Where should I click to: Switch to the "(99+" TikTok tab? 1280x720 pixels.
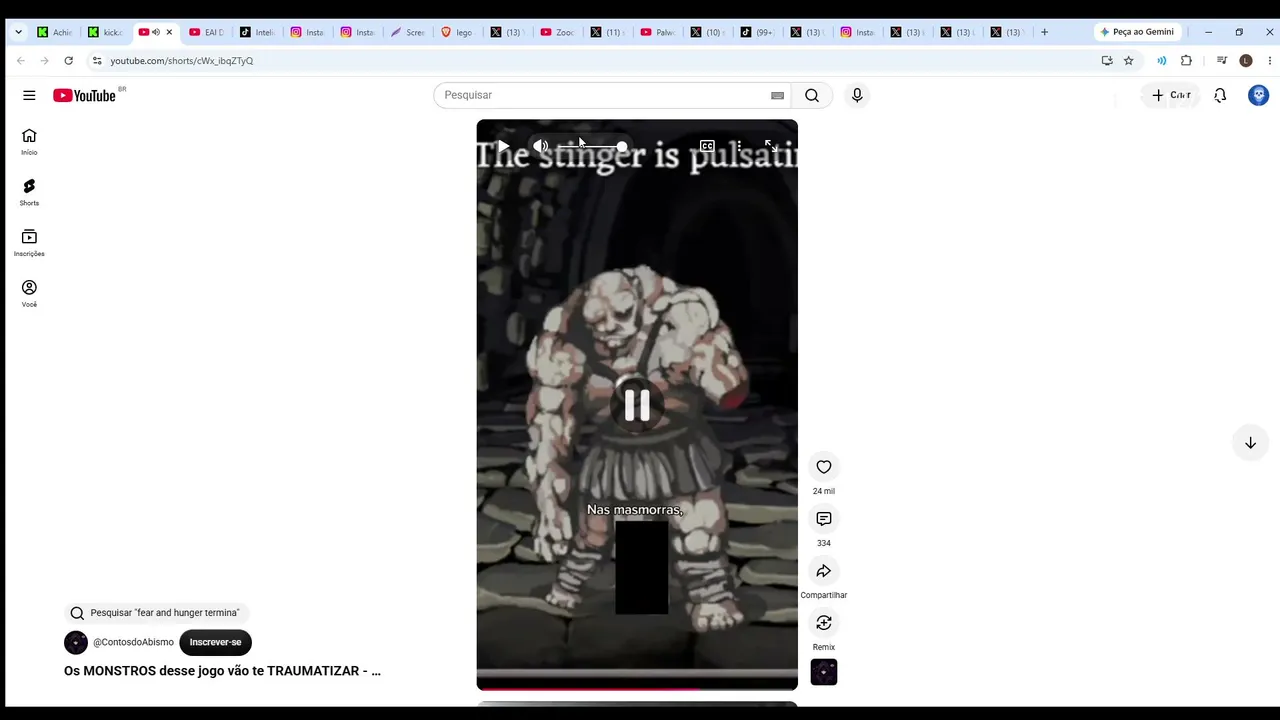point(757,32)
